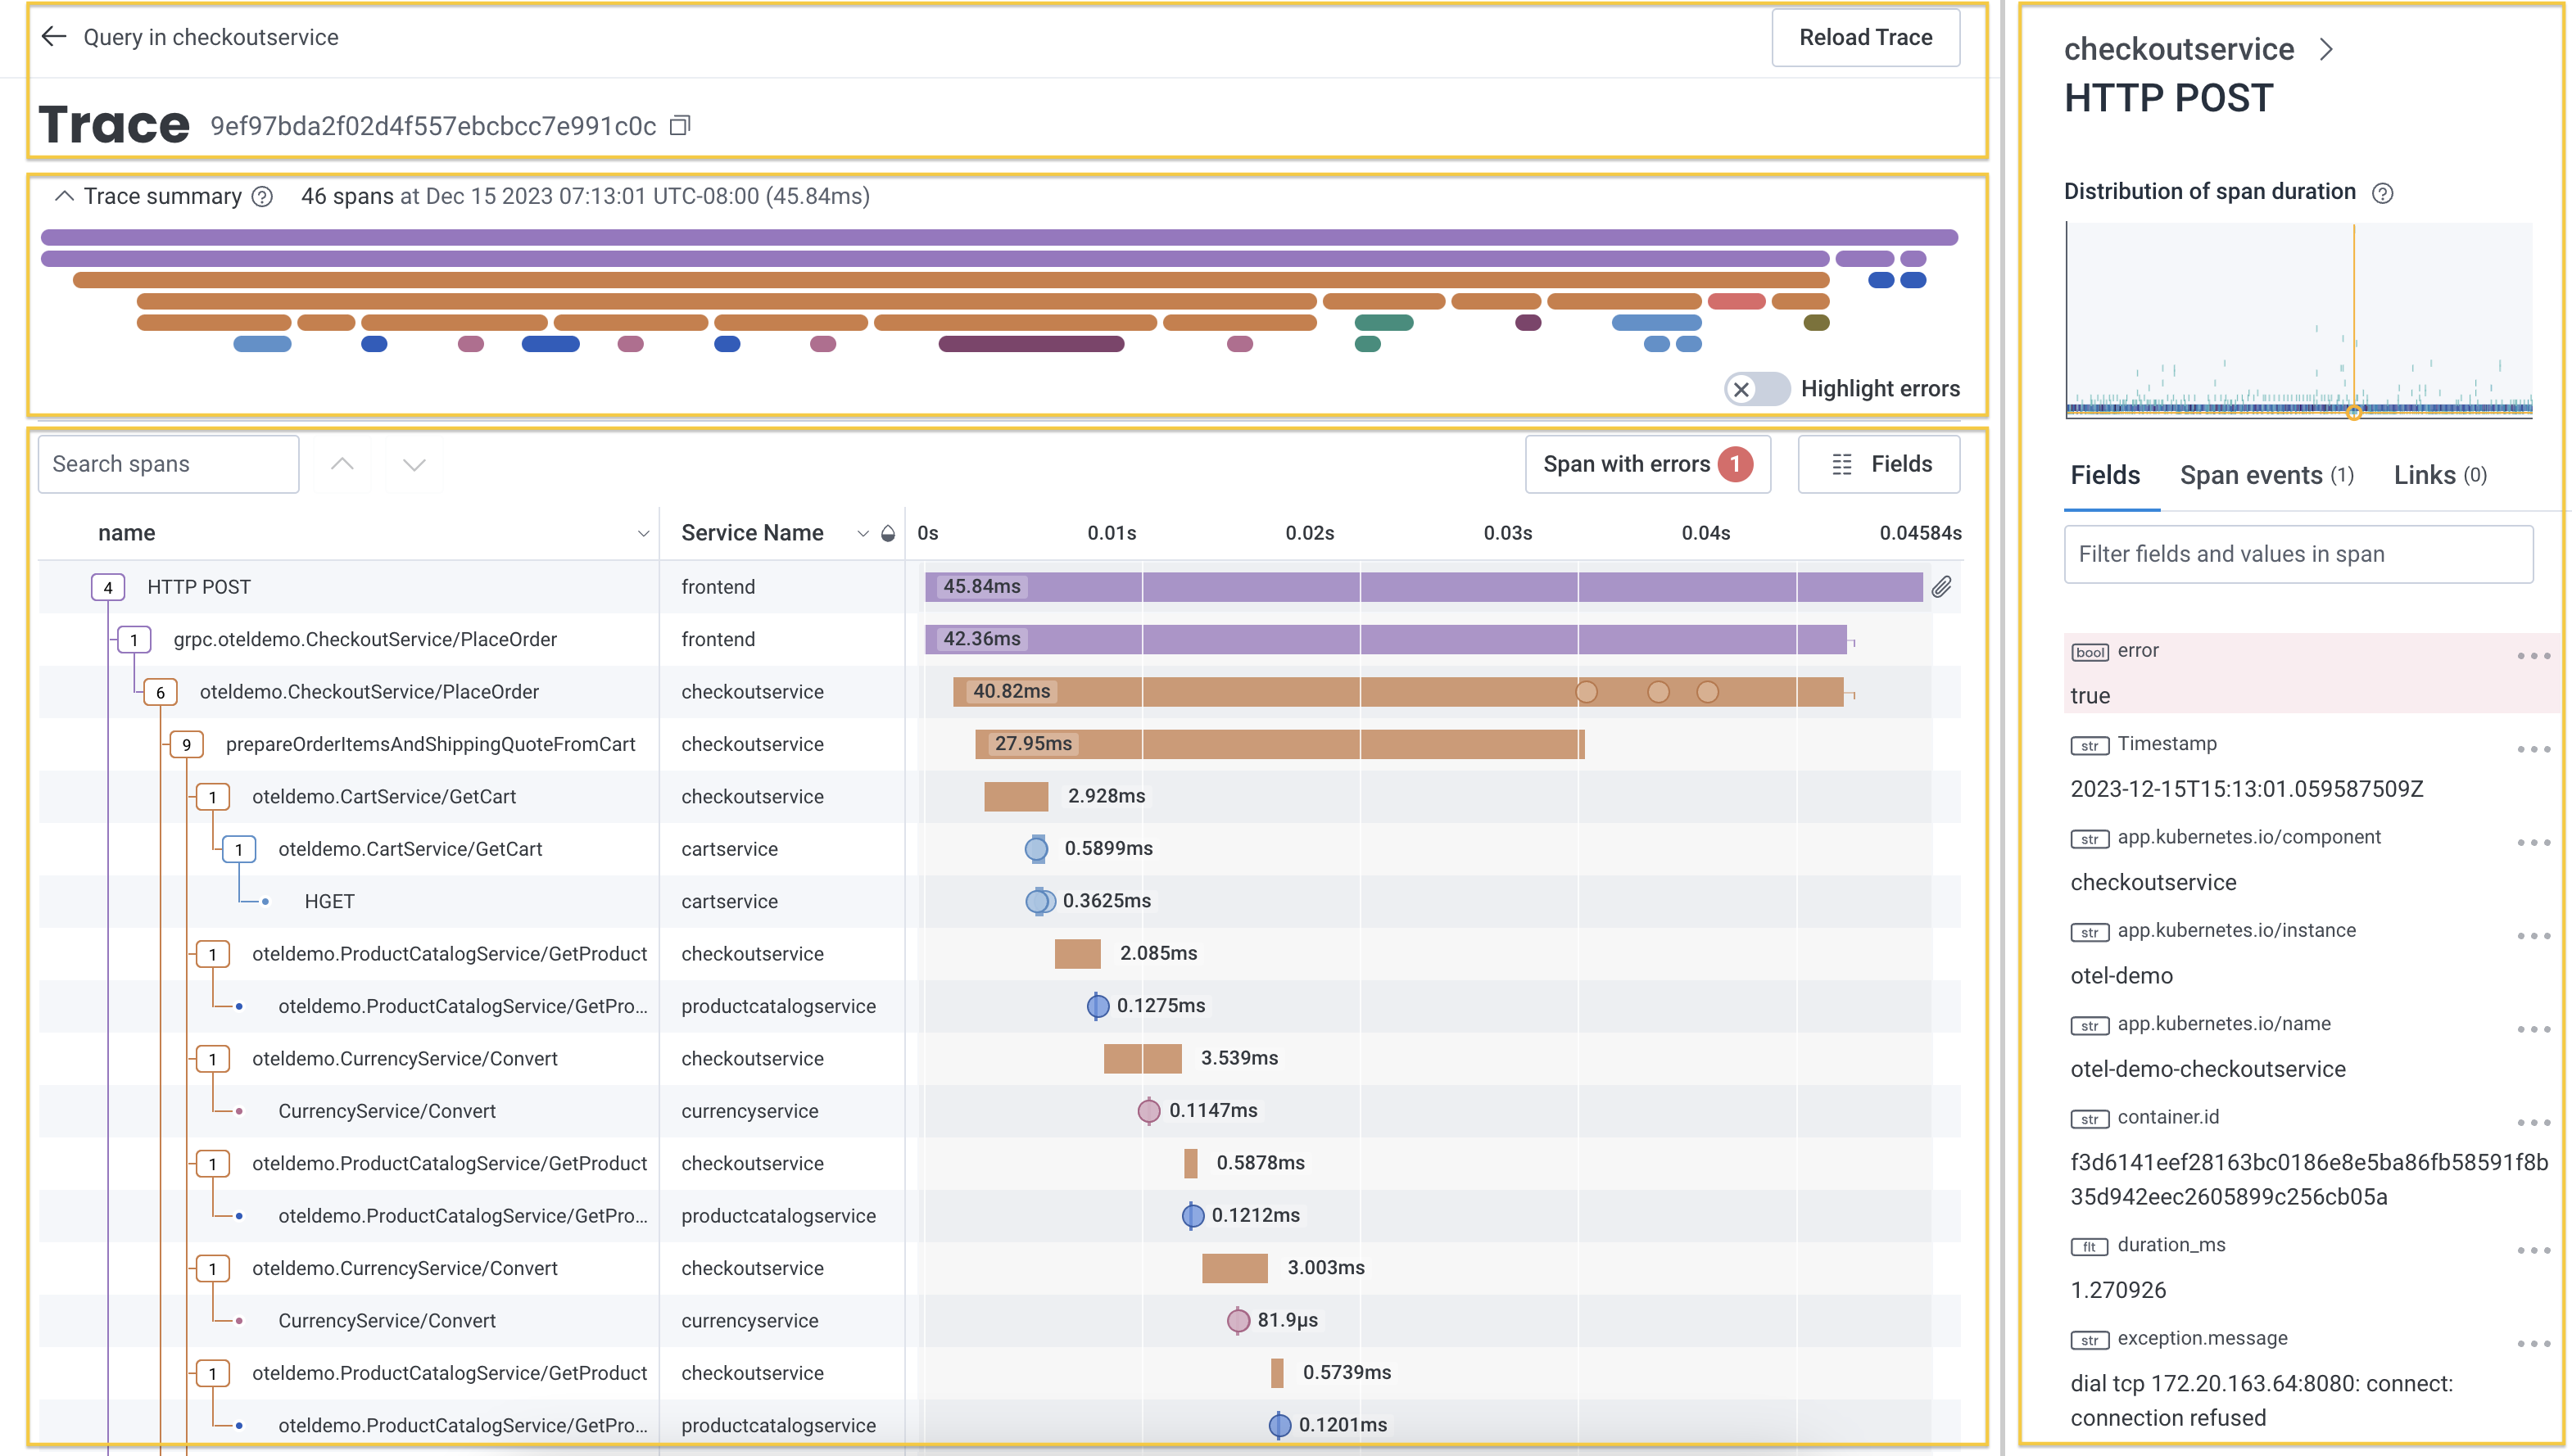Click Trace summary help icon
The width and height of the screenshot is (2572, 1456).
point(262,197)
